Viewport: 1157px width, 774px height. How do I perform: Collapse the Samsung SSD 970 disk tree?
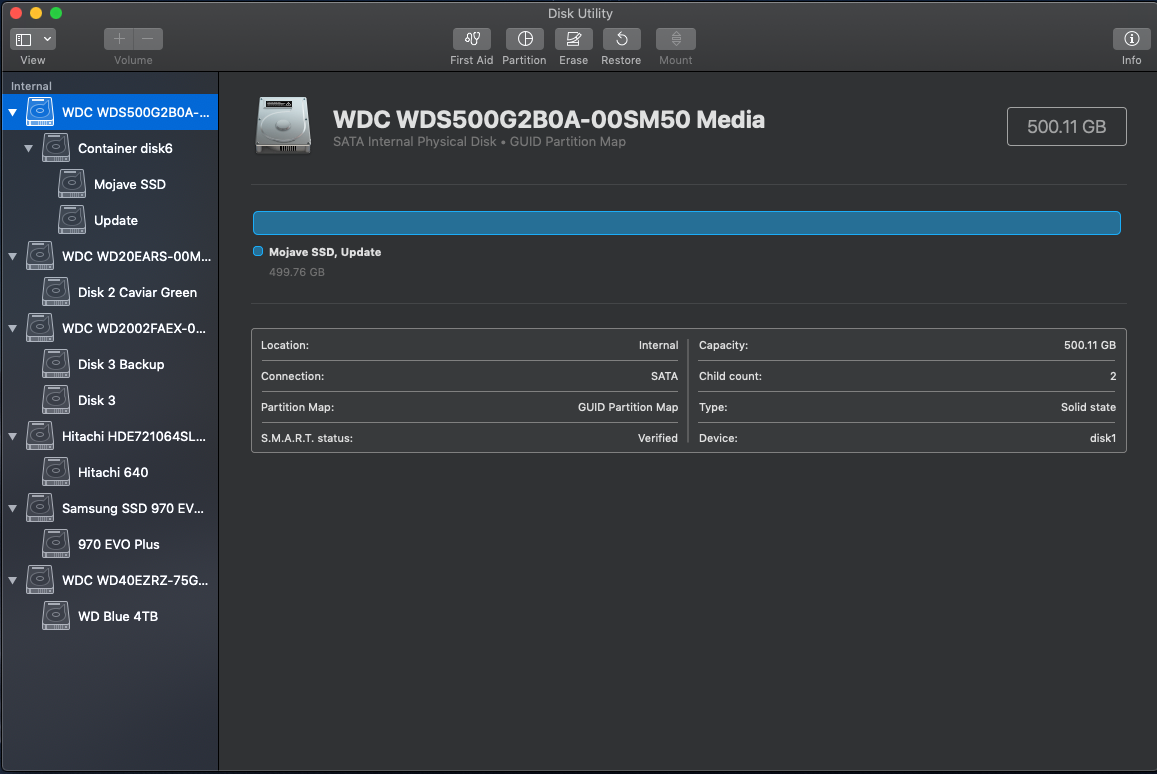(x=13, y=508)
